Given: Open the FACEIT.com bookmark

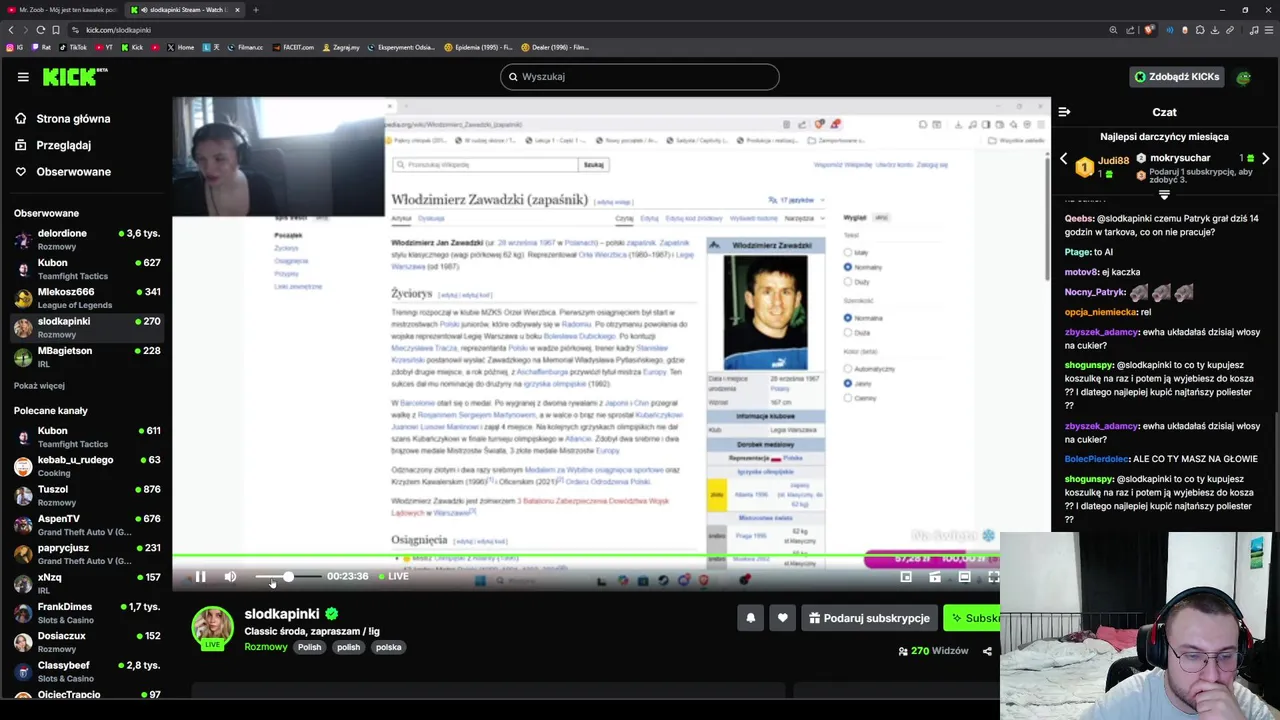Looking at the screenshot, I should pos(292,47).
